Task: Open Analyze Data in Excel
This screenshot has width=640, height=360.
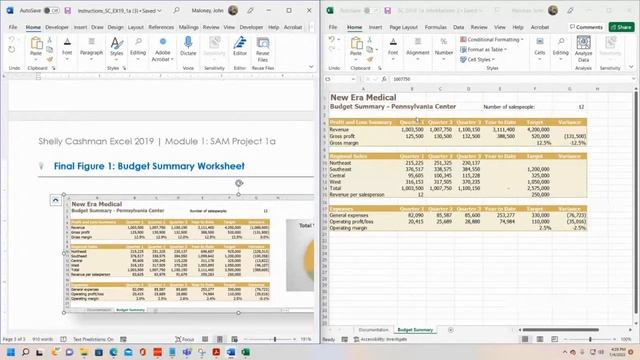Action: 583,49
